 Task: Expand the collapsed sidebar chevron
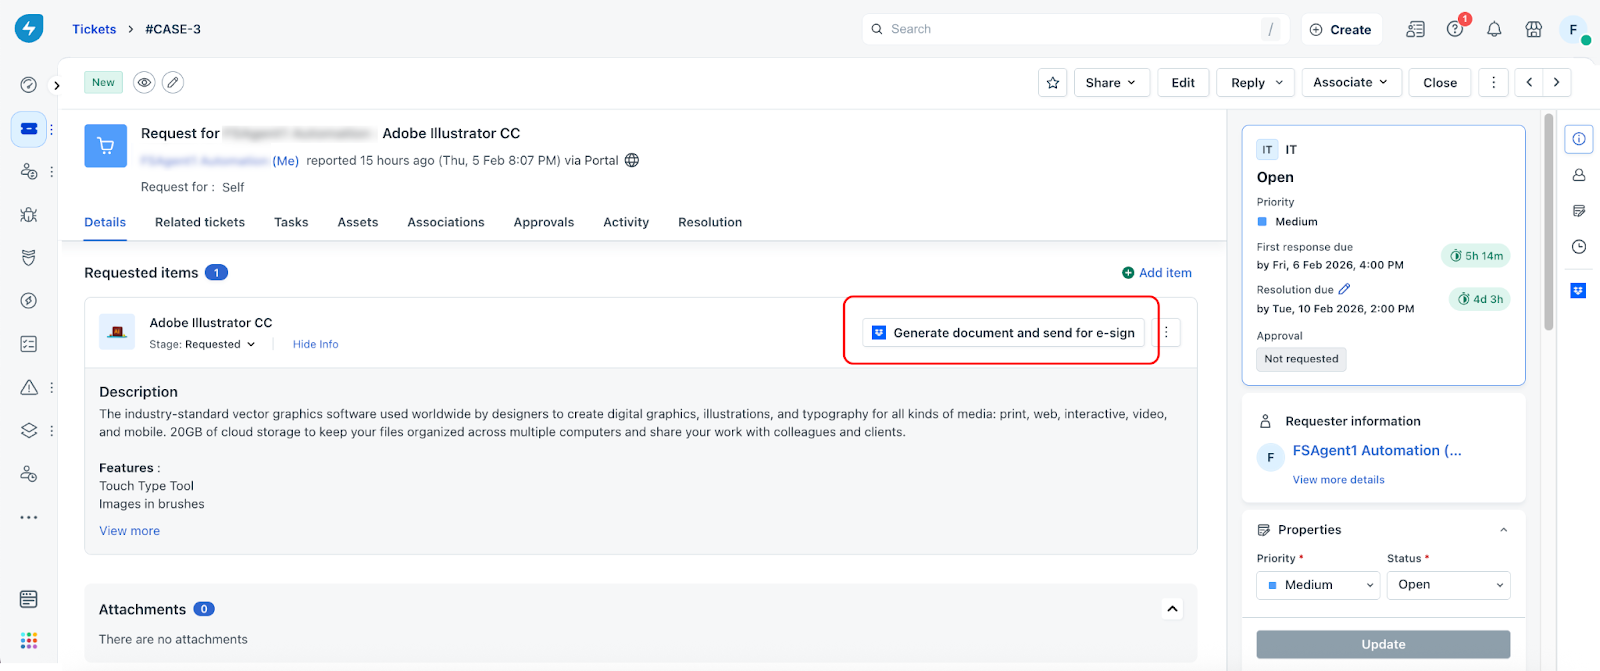57,86
